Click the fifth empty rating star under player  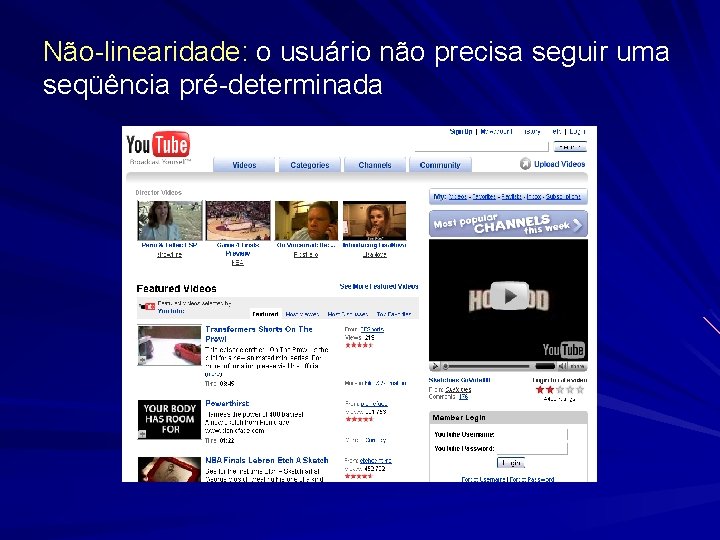point(580,390)
